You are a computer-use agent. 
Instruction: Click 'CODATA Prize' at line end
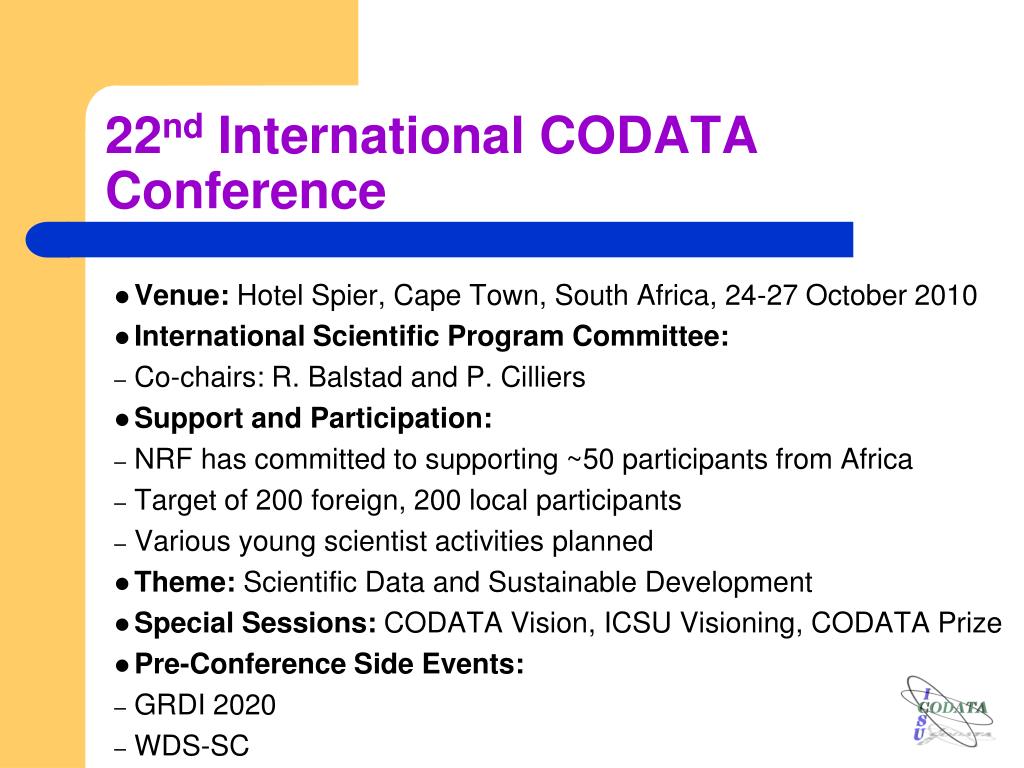[x=906, y=624]
